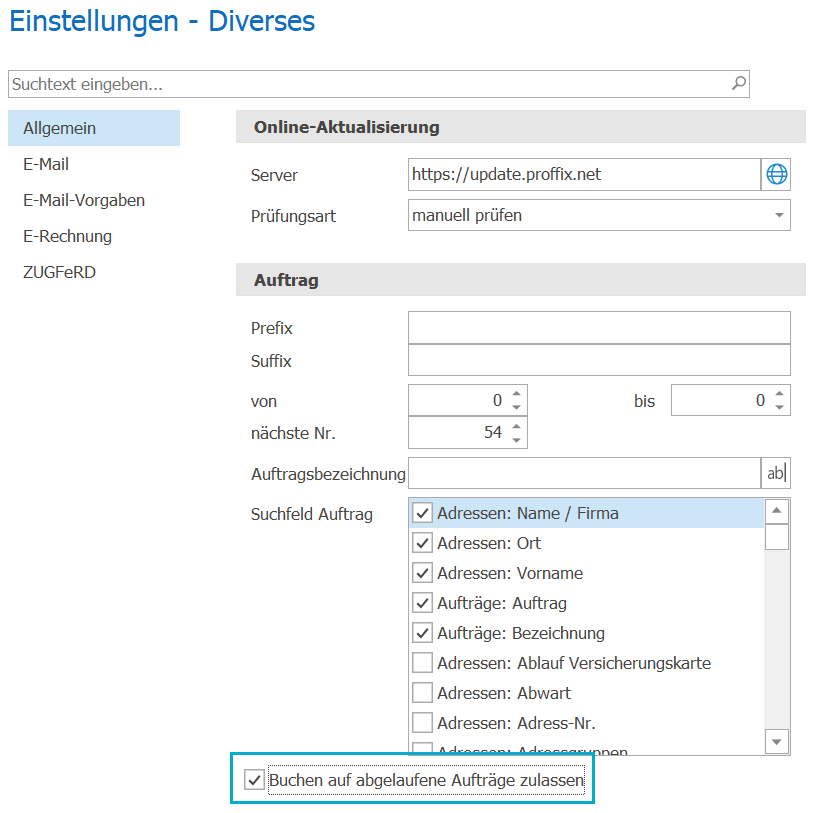
Task: Uncheck 'Adressen: Ort' checkbox
Action: pos(423,543)
